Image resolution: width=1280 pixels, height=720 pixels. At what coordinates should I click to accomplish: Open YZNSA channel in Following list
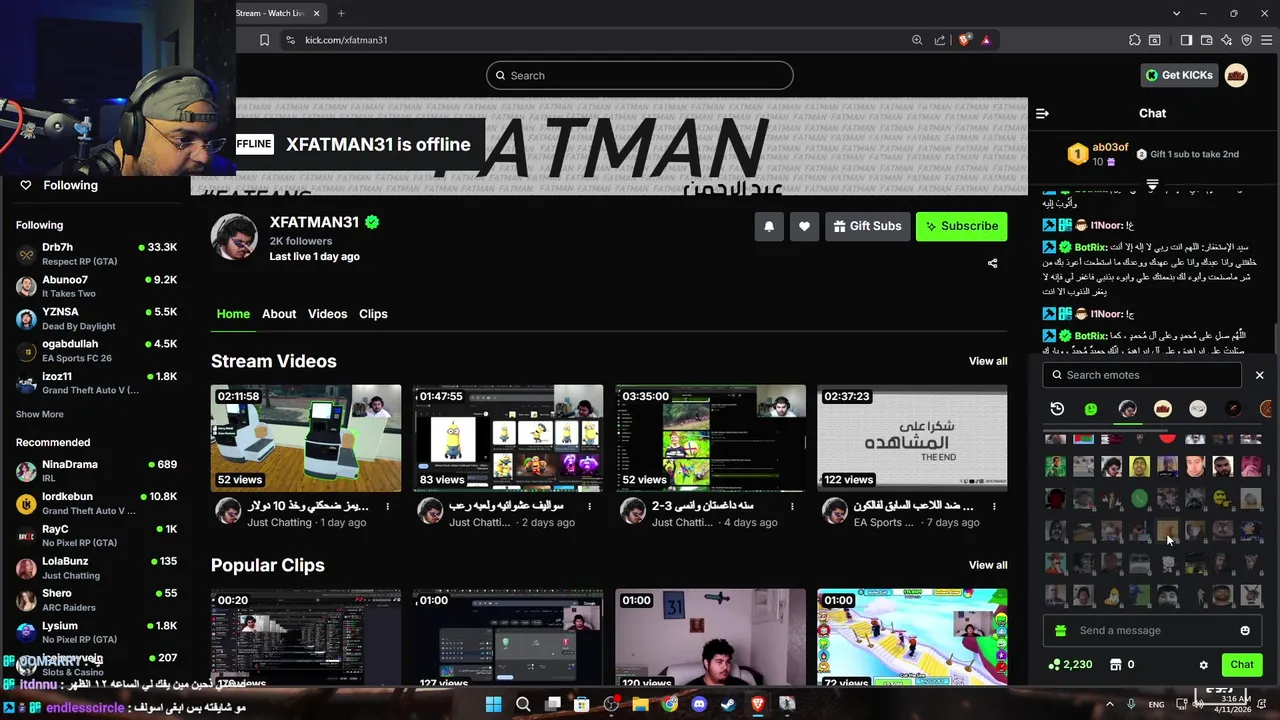point(96,318)
